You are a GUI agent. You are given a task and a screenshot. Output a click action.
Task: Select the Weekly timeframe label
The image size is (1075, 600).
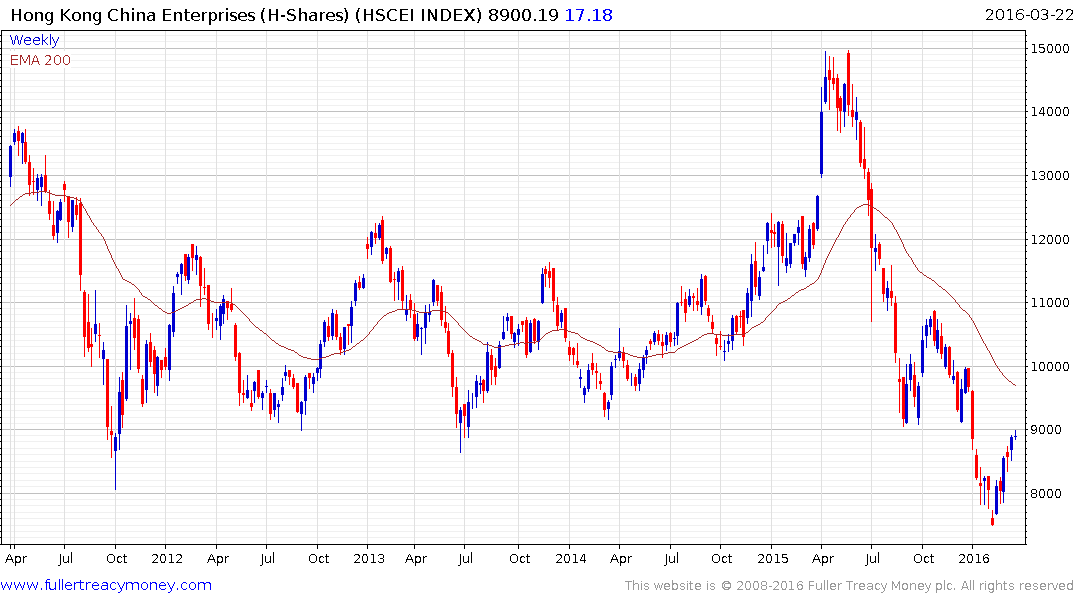pos(34,41)
